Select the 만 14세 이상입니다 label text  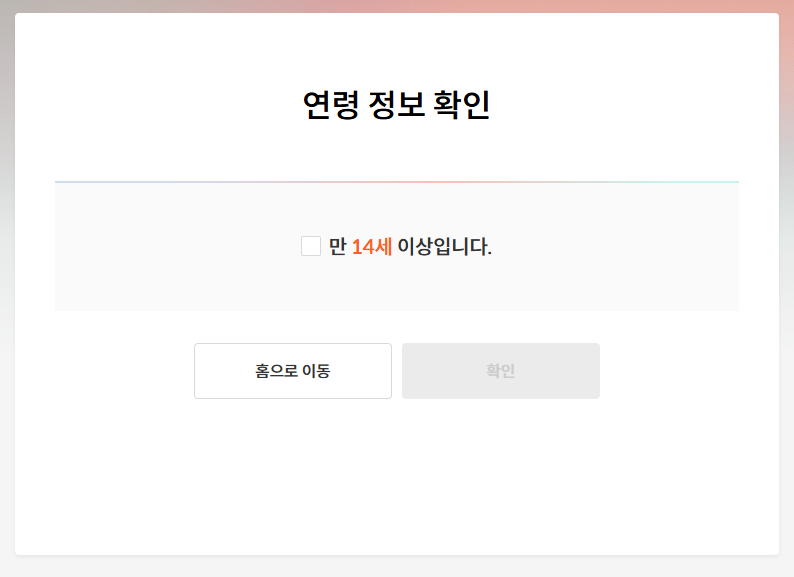410,247
